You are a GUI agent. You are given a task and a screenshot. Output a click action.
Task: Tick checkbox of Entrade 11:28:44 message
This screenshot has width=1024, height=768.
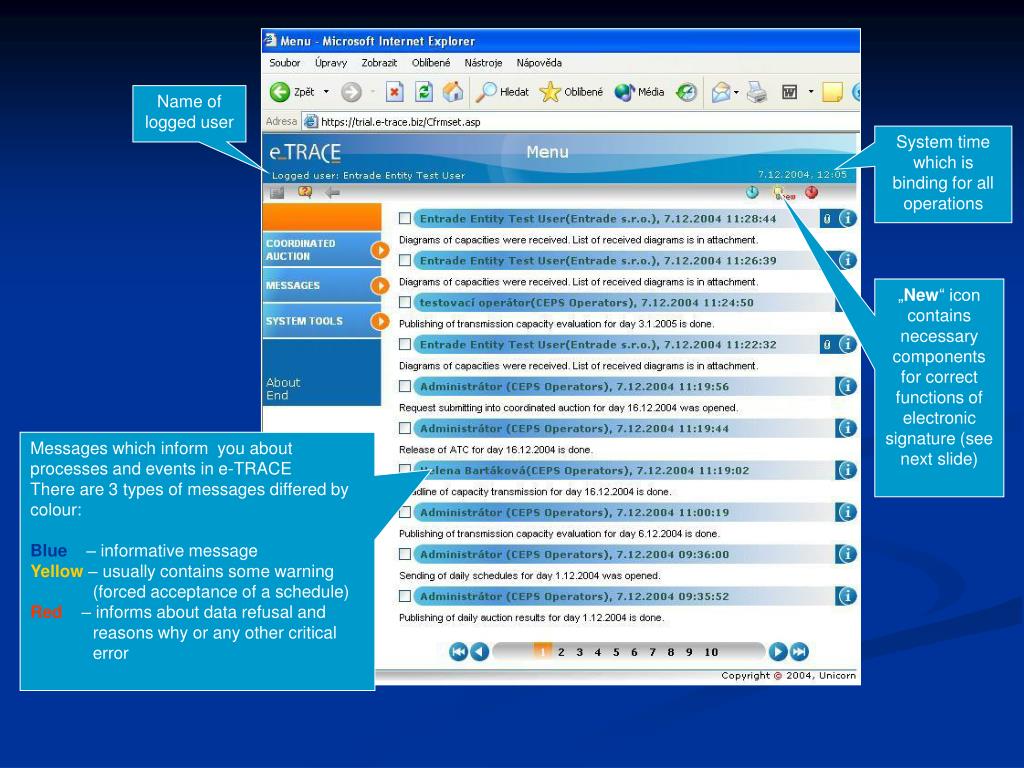pyautogui.click(x=405, y=218)
